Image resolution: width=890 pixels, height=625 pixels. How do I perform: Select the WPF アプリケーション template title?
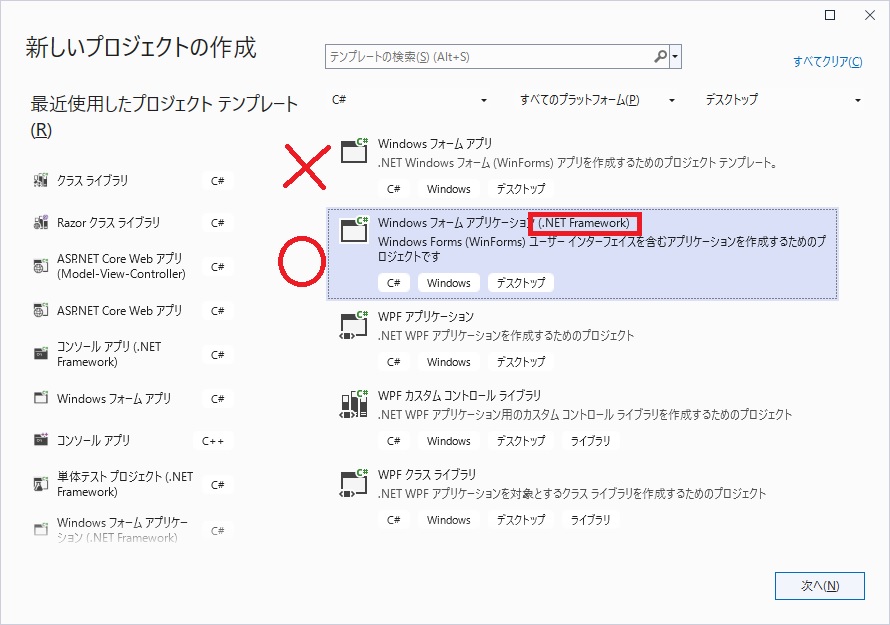click(426, 316)
